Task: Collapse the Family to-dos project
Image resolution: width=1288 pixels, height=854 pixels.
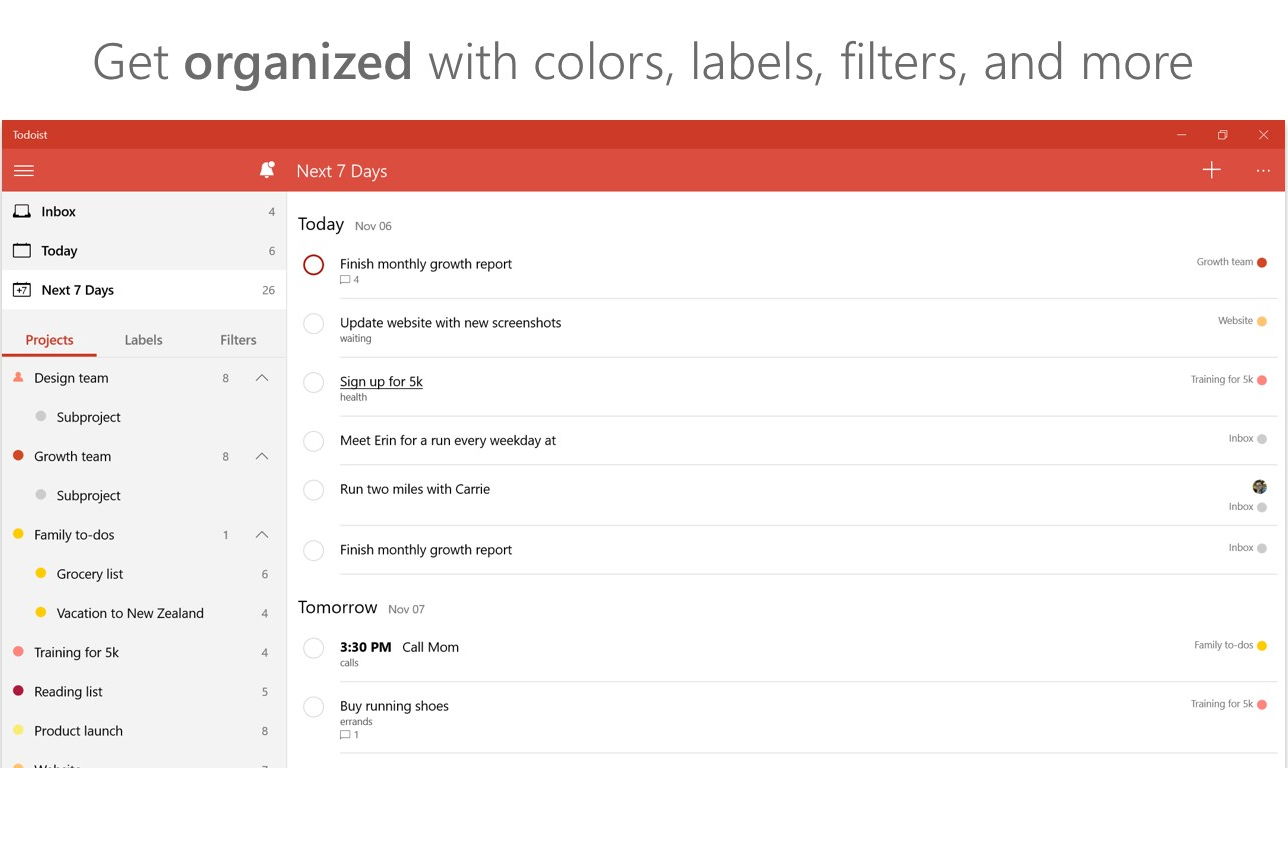Action: click(x=262, y=535)
